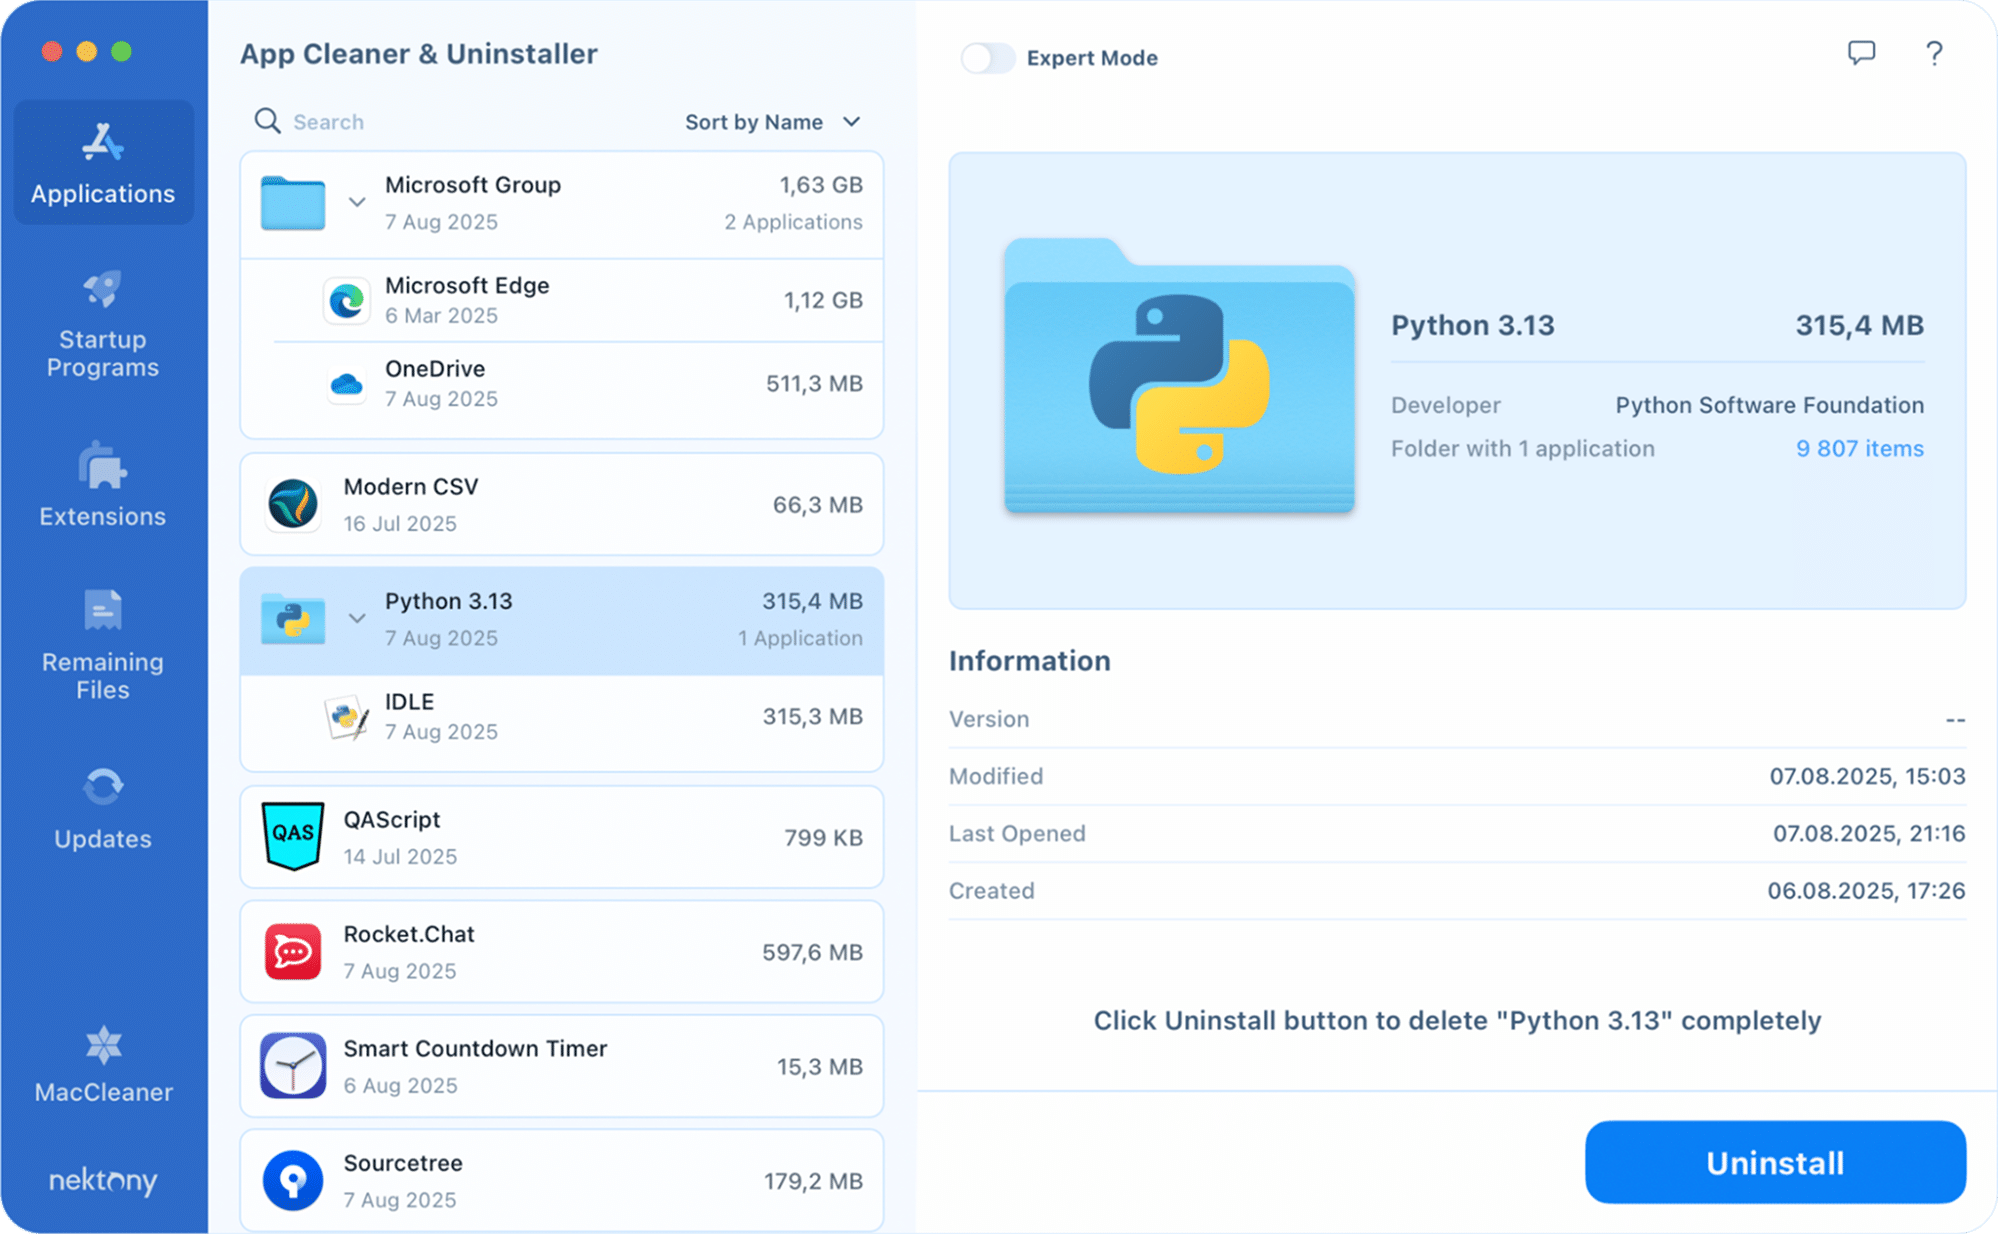Select the Rocket.Chat application
This screenshot has width=1998, height=1234.
[x=560, y=950]
